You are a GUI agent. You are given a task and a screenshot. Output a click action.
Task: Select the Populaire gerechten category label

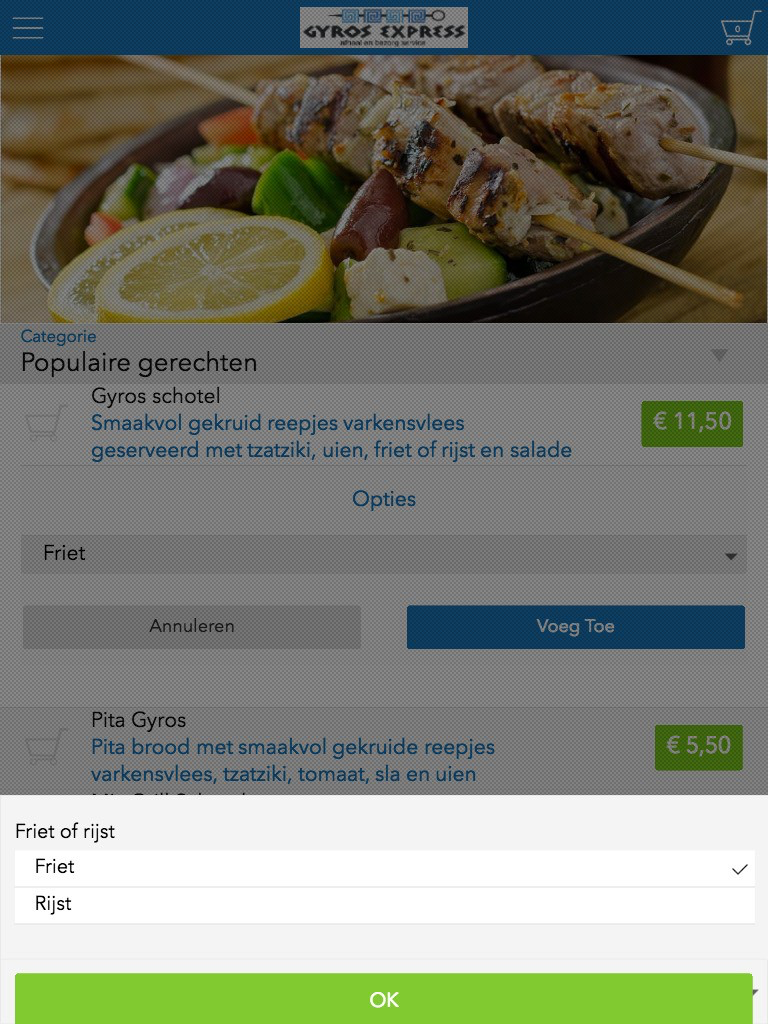click(139, 363)
